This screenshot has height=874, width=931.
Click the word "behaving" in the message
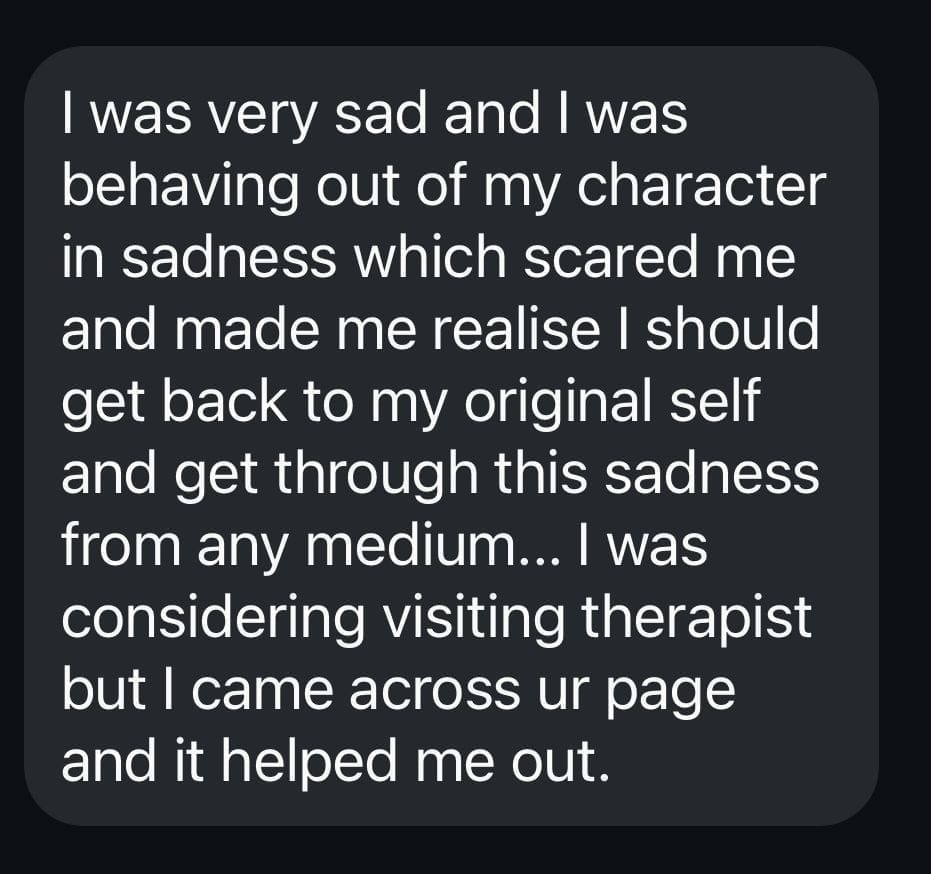(x=152, y=187)
